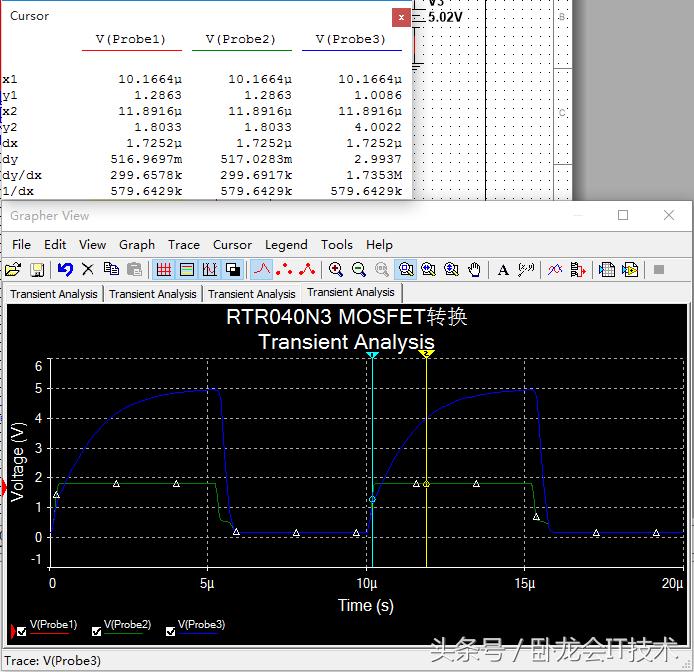The height and width of the screenshot is (672, 694).
Task: Click the Save disk icon in toolbar
Action: pyautogui.click(x=37, y=269)
